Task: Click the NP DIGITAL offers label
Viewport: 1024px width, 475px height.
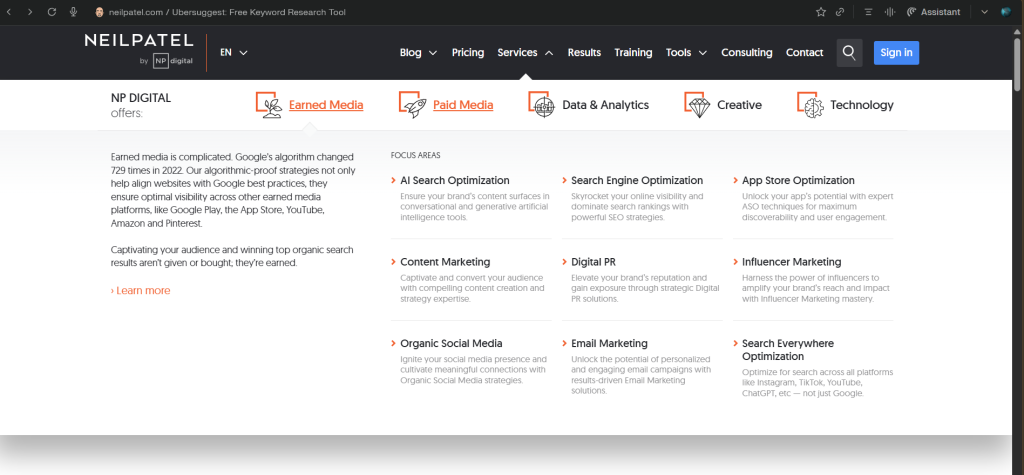Action: click(x=140, y=105)
